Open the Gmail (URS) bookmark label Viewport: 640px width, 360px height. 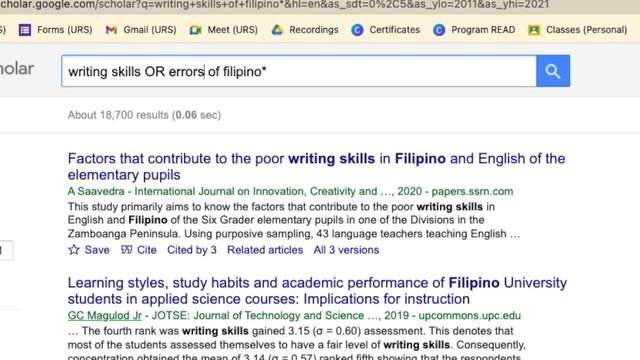150,30
